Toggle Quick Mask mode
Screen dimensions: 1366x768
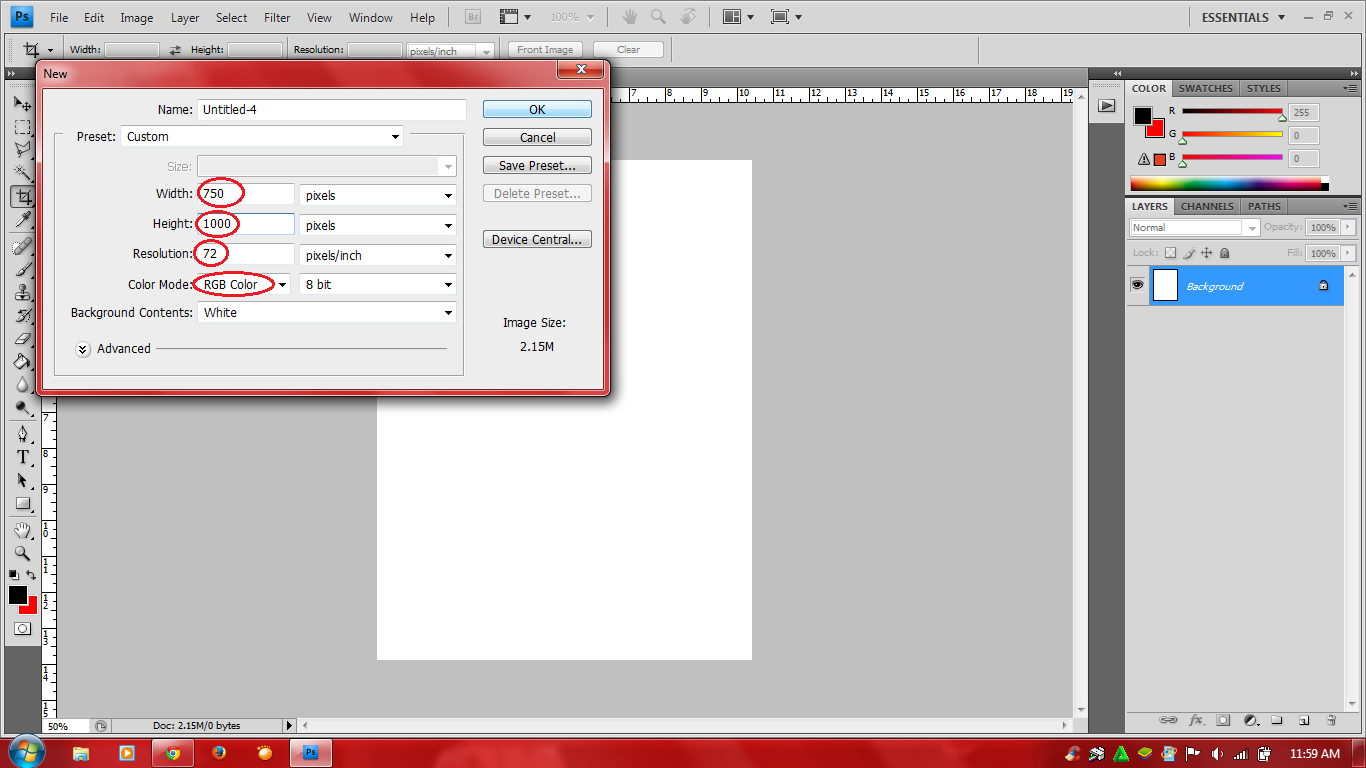point(22,629)
